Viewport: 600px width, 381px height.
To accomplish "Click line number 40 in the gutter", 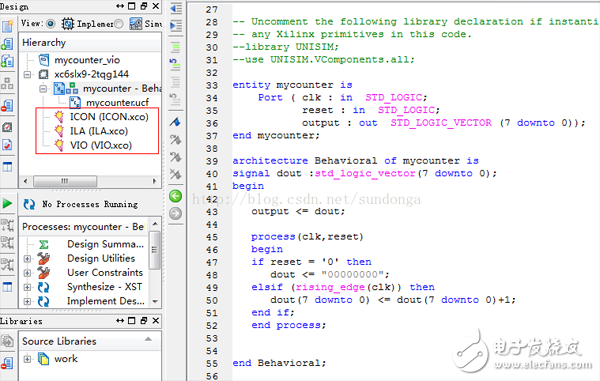I will coord(212,174).
